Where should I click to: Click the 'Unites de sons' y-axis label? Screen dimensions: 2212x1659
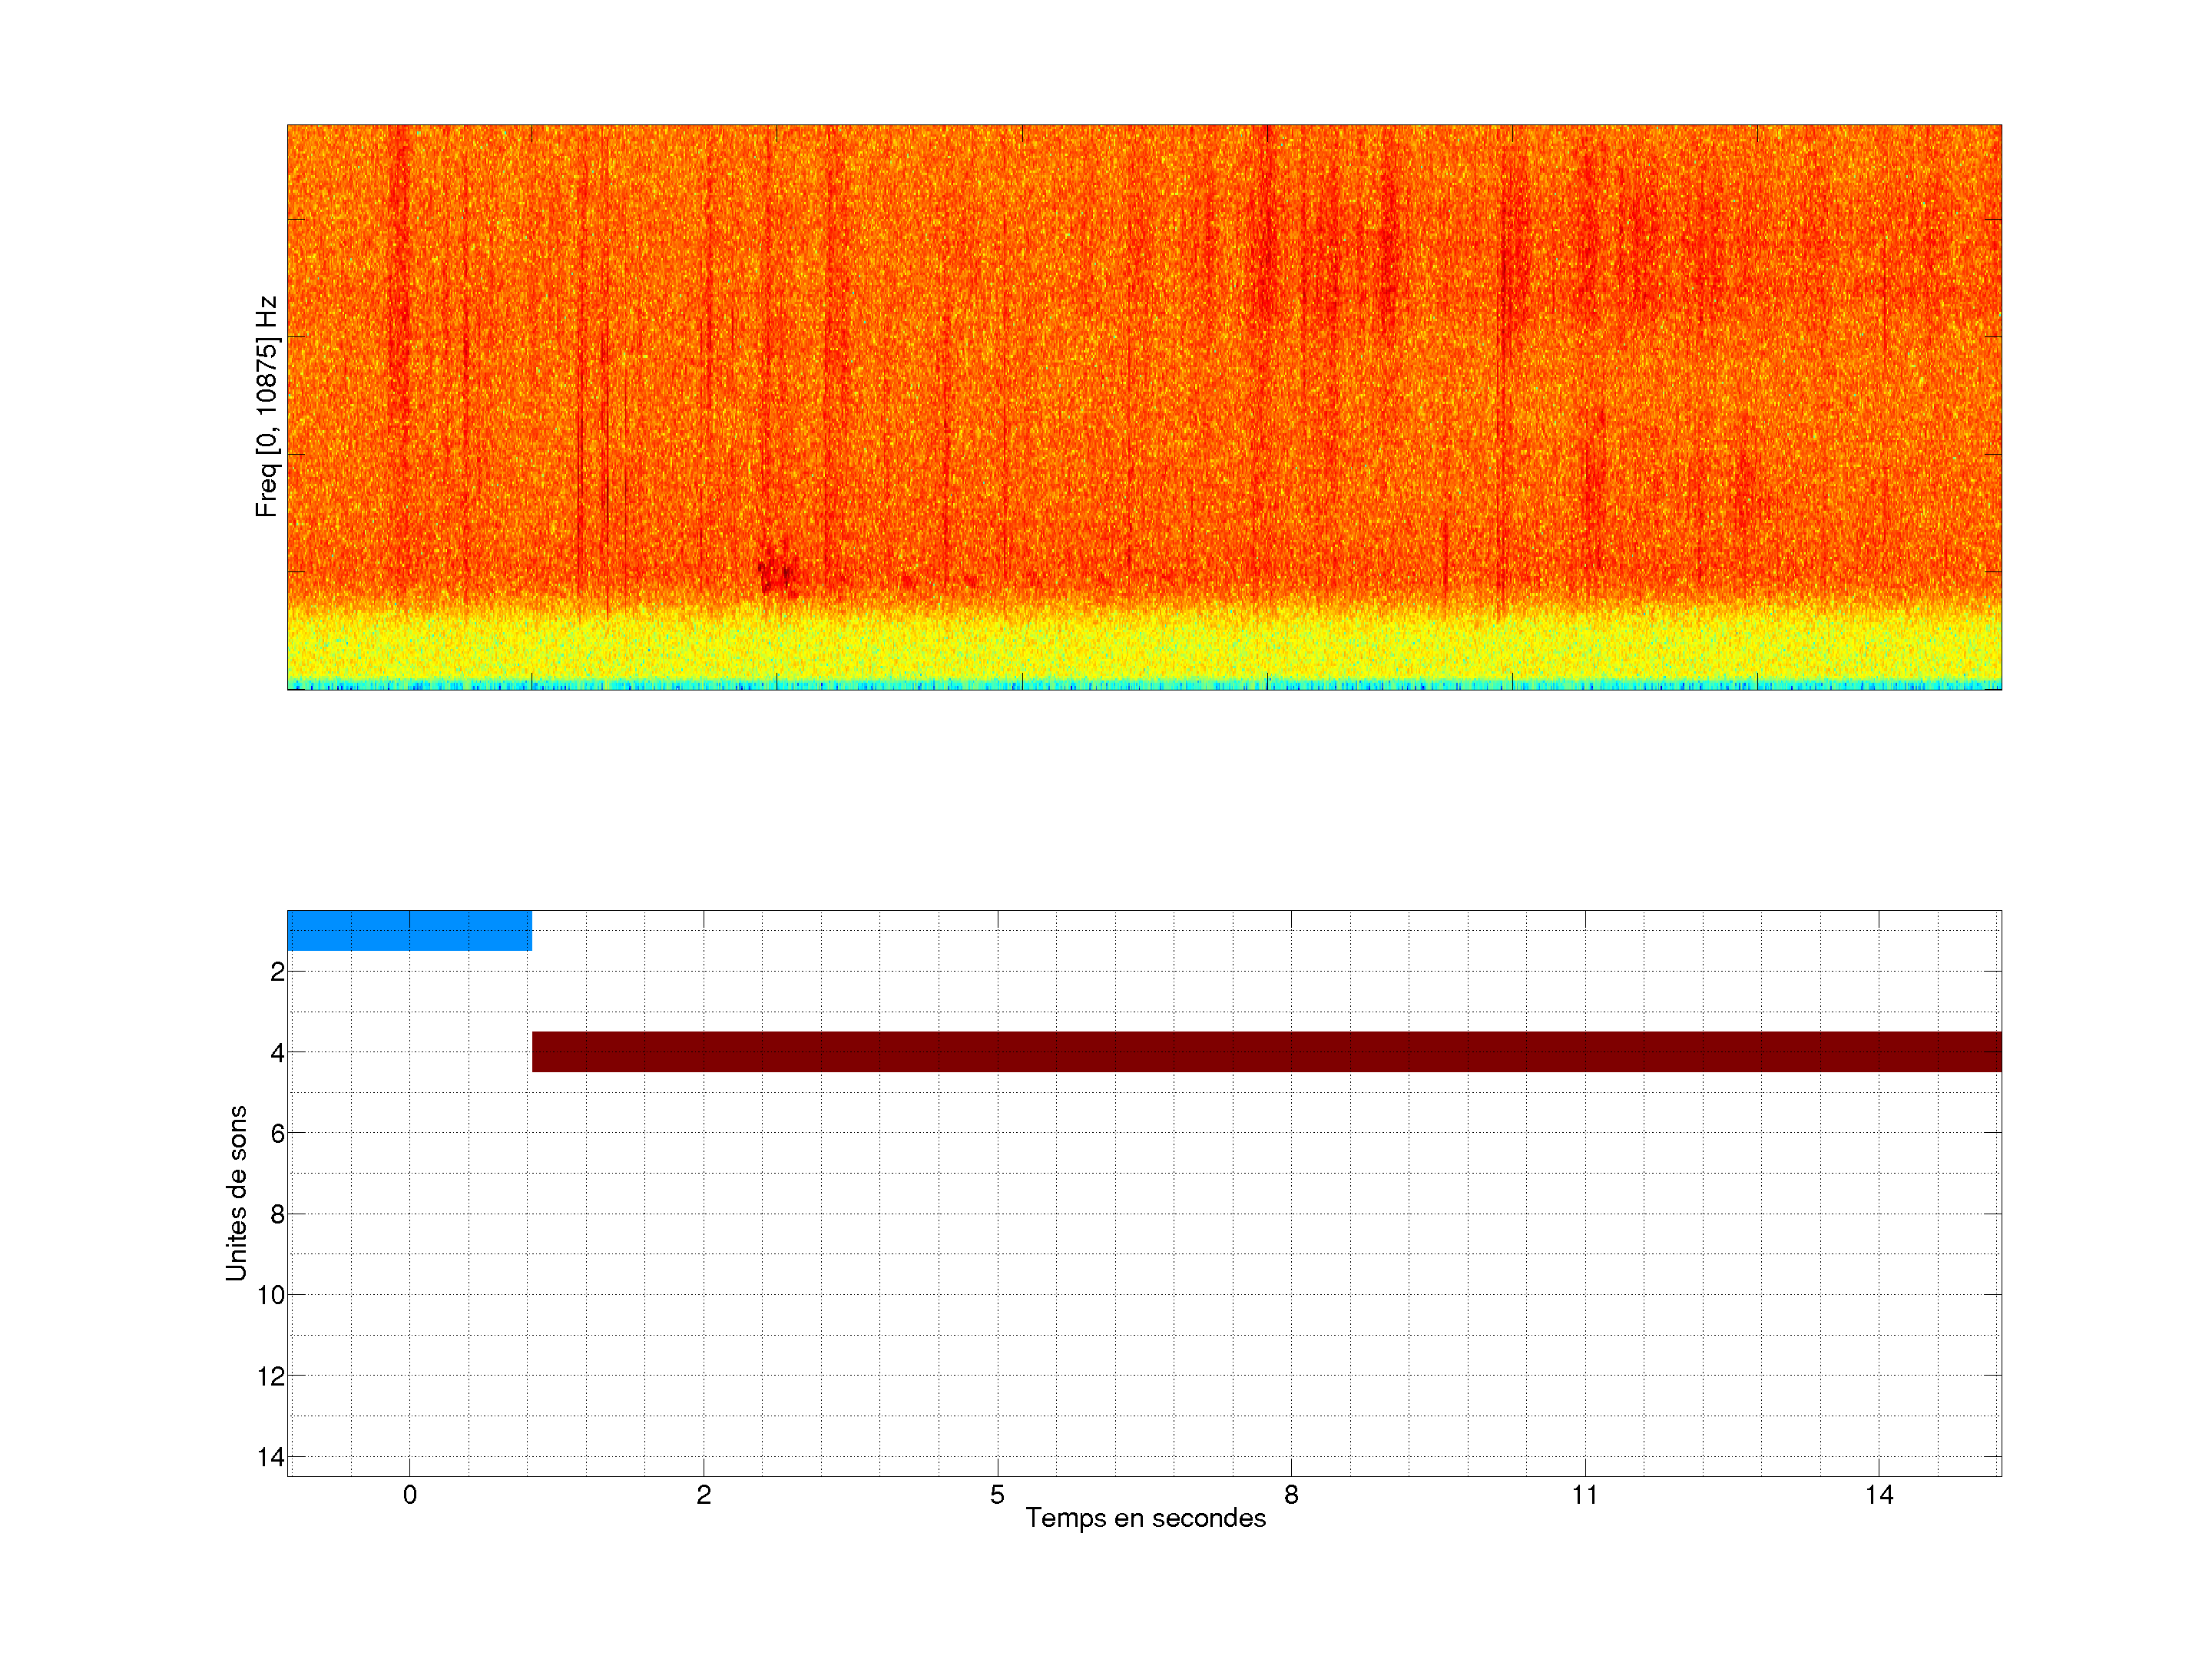236,1192
